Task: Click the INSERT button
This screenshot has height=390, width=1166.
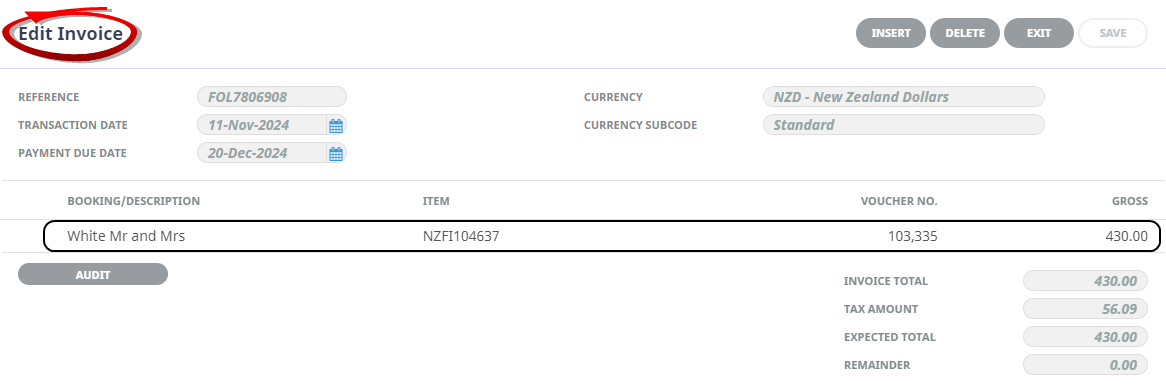Action: pos(891,33)
